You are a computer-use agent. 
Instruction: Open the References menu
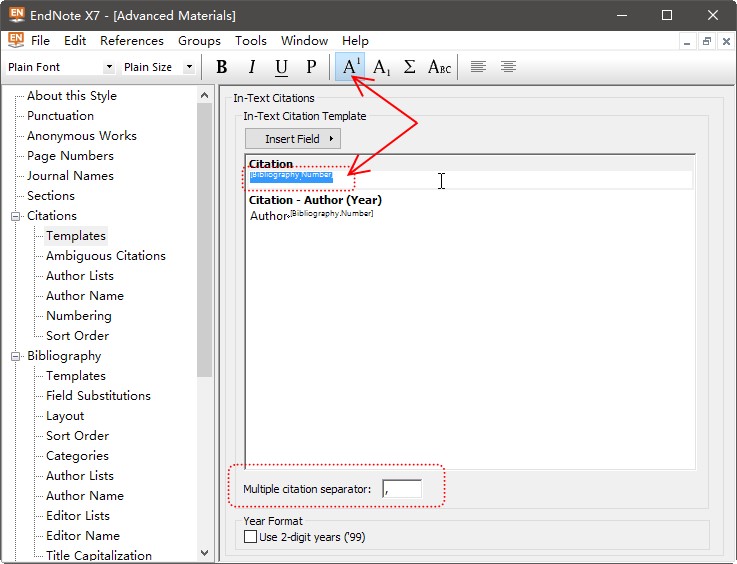tap(131, 41)
